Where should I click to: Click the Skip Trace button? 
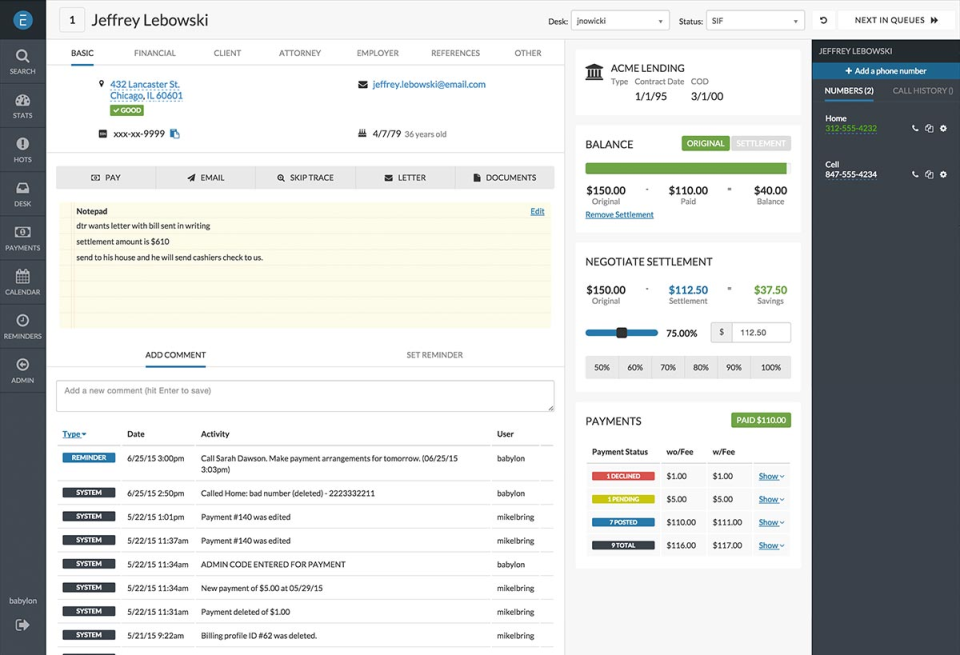coord(305,178)
